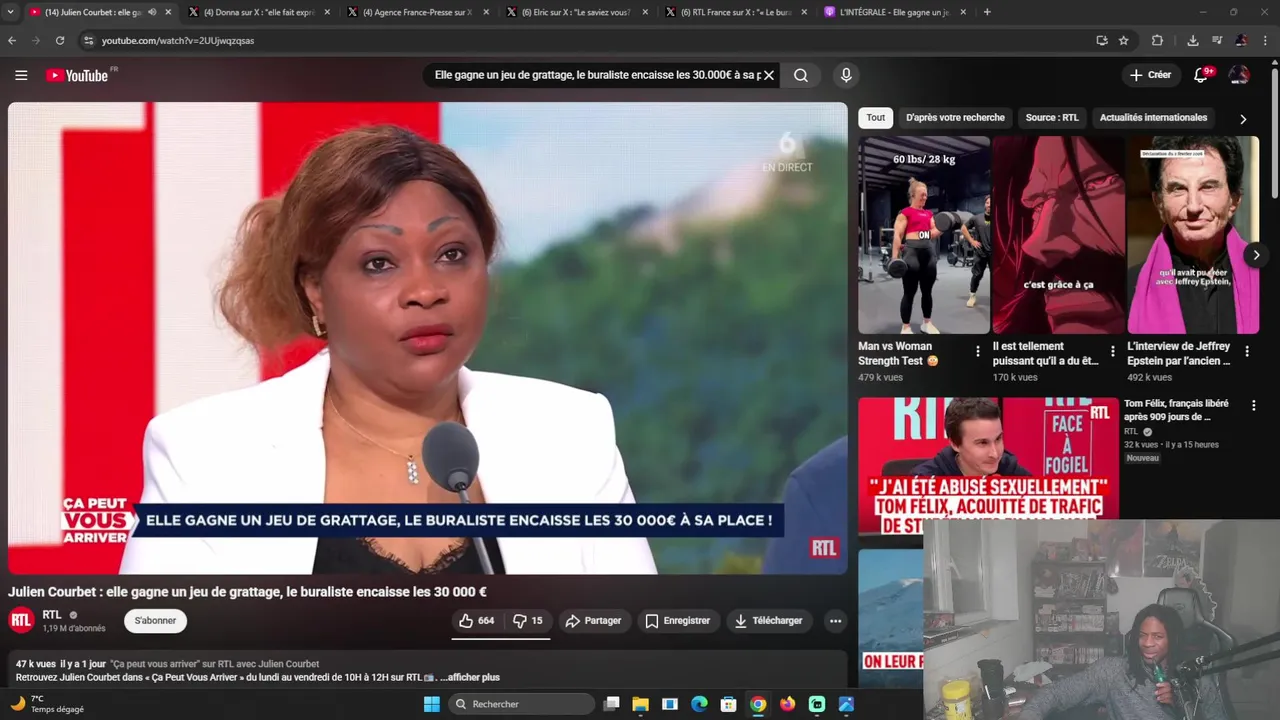Image resolution: width=1280 pixels, height=720 pixels.
Task: Open Task View in the taskbar
Action: [x=612, y=704]
